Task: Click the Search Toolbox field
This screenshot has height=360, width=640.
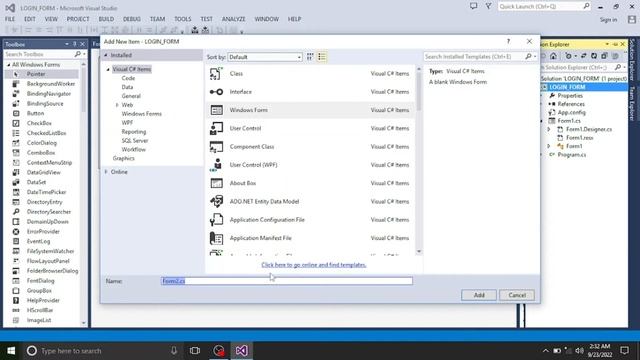Action: (39, 54)
